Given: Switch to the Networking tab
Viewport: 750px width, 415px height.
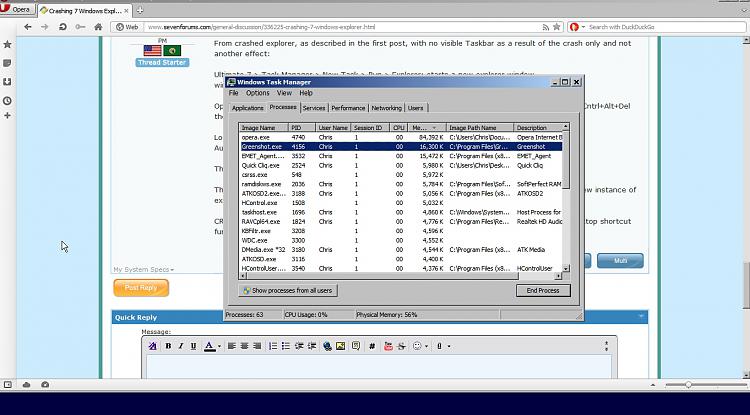Looking at the screenshot, I should (x=386, y=108).
